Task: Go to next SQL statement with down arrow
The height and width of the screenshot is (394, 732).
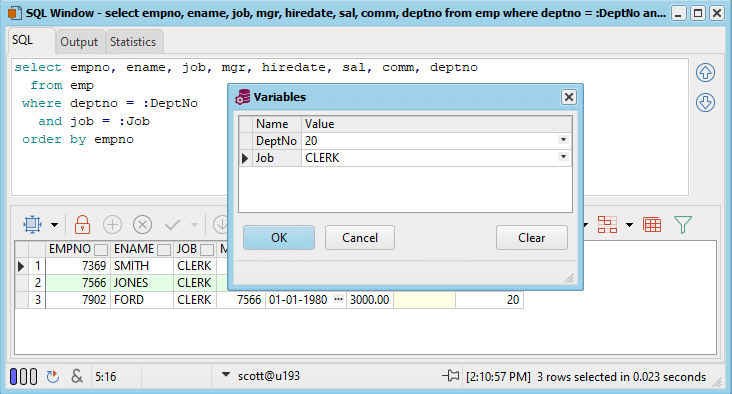Action: 705,103
